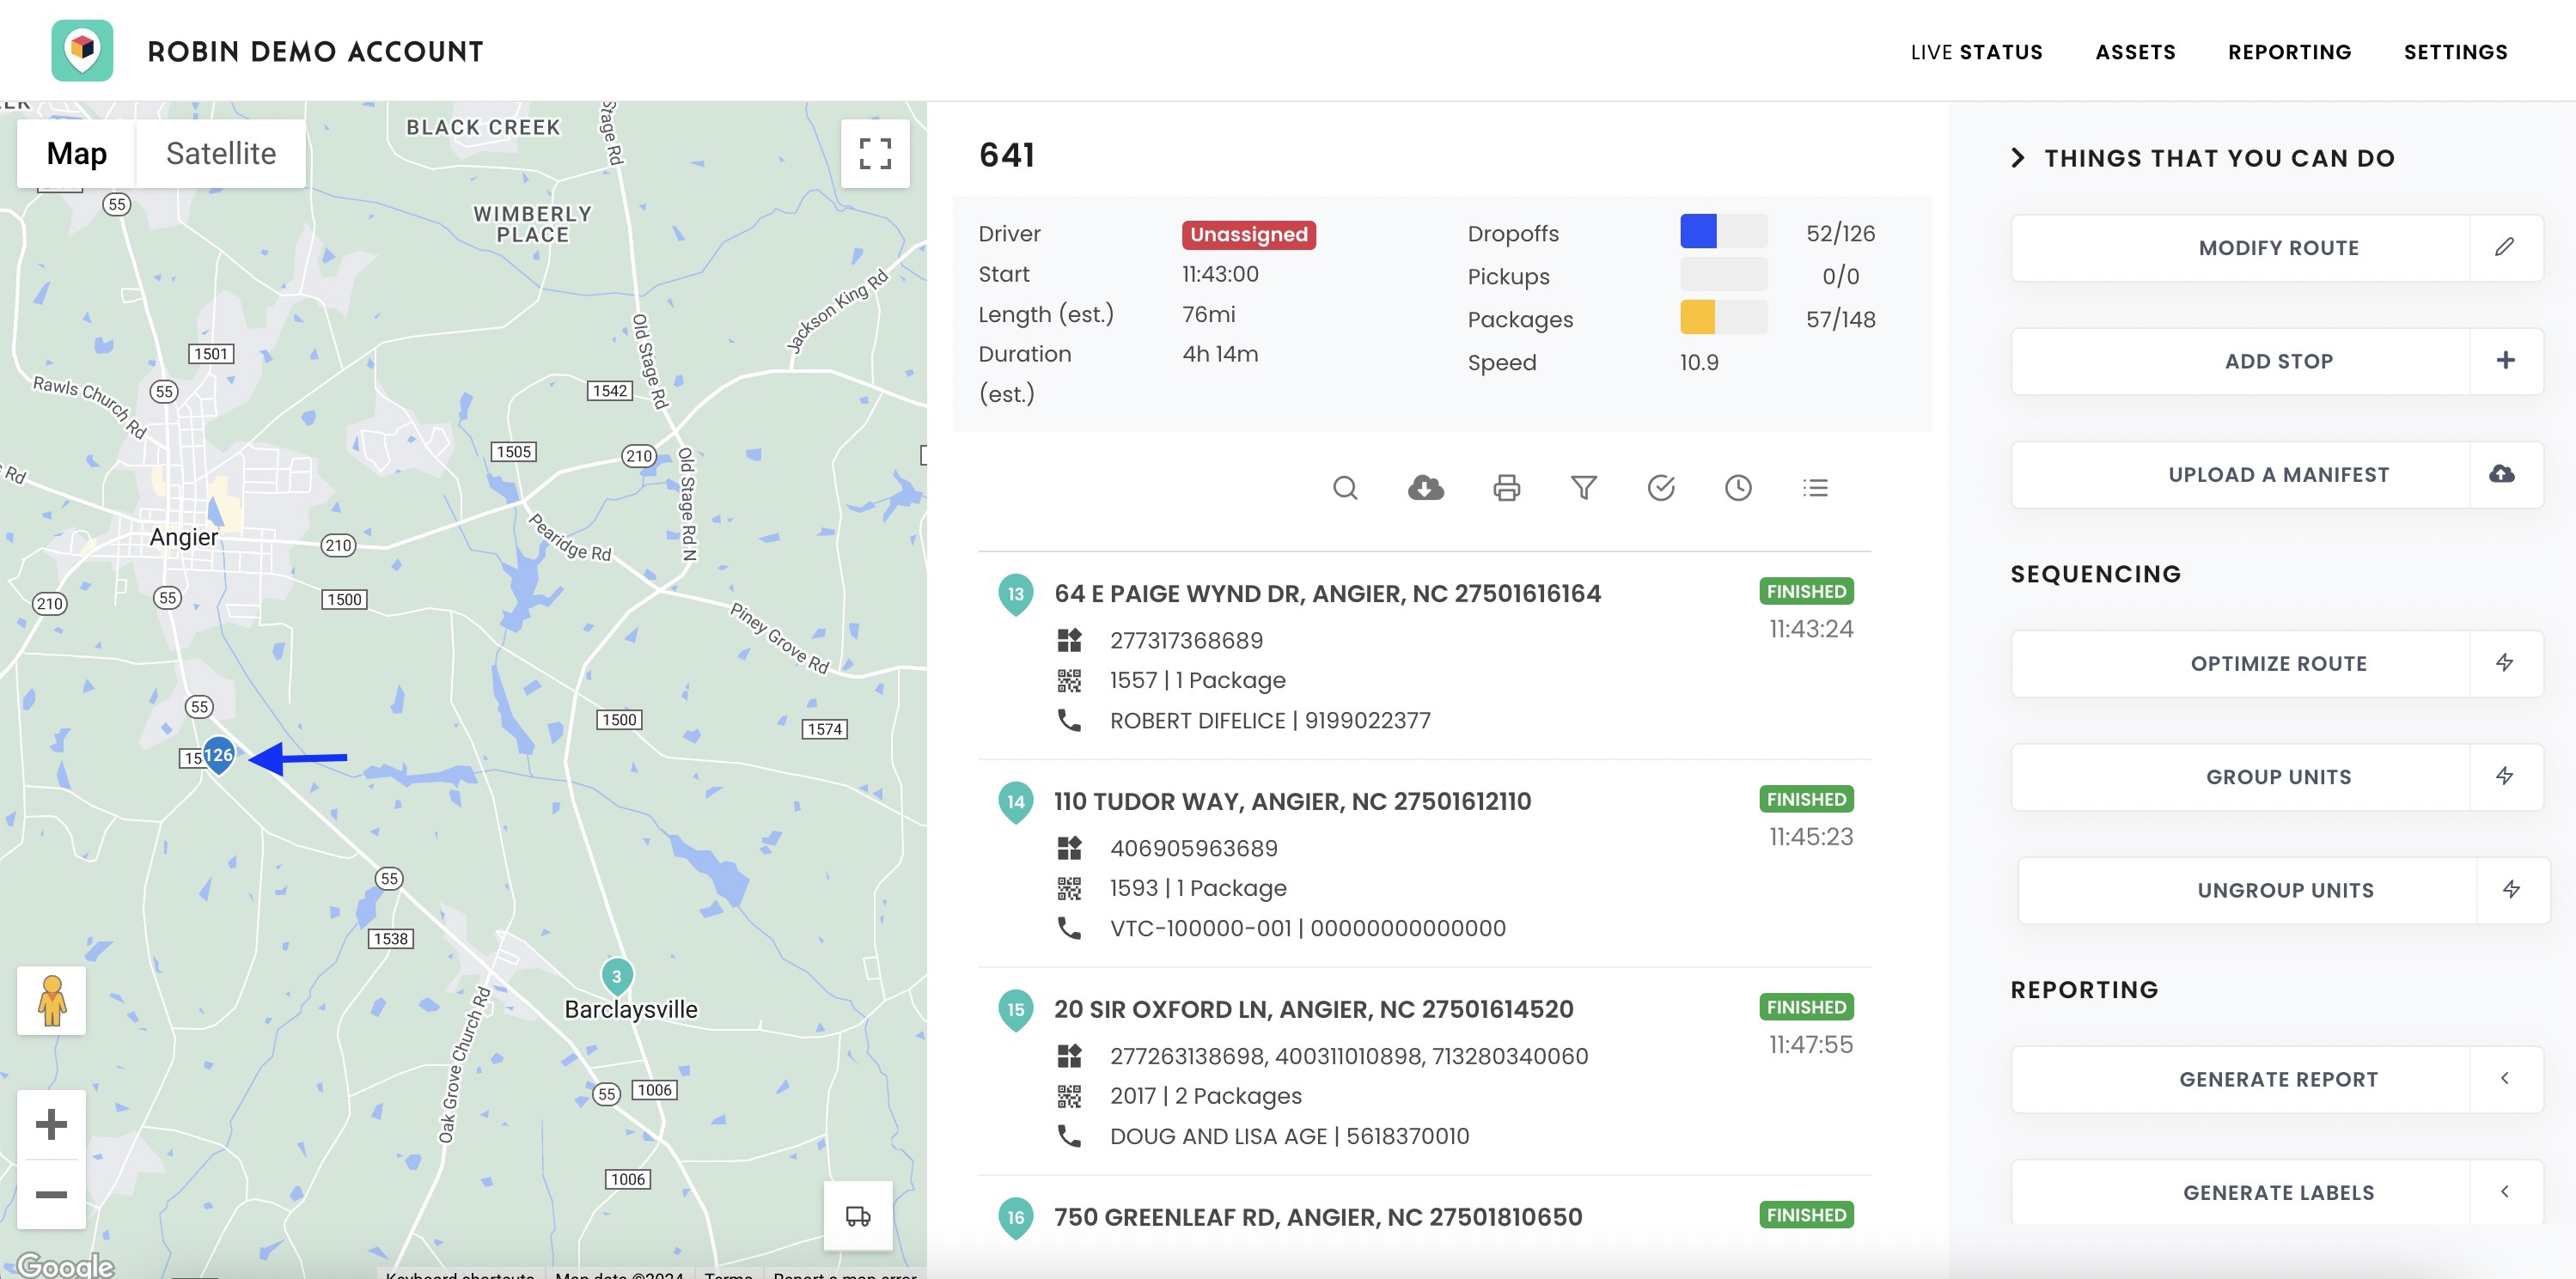Click Upload a Manifest button
The height and width of the screenshot is (1279, 2576).
[2277, 474]
